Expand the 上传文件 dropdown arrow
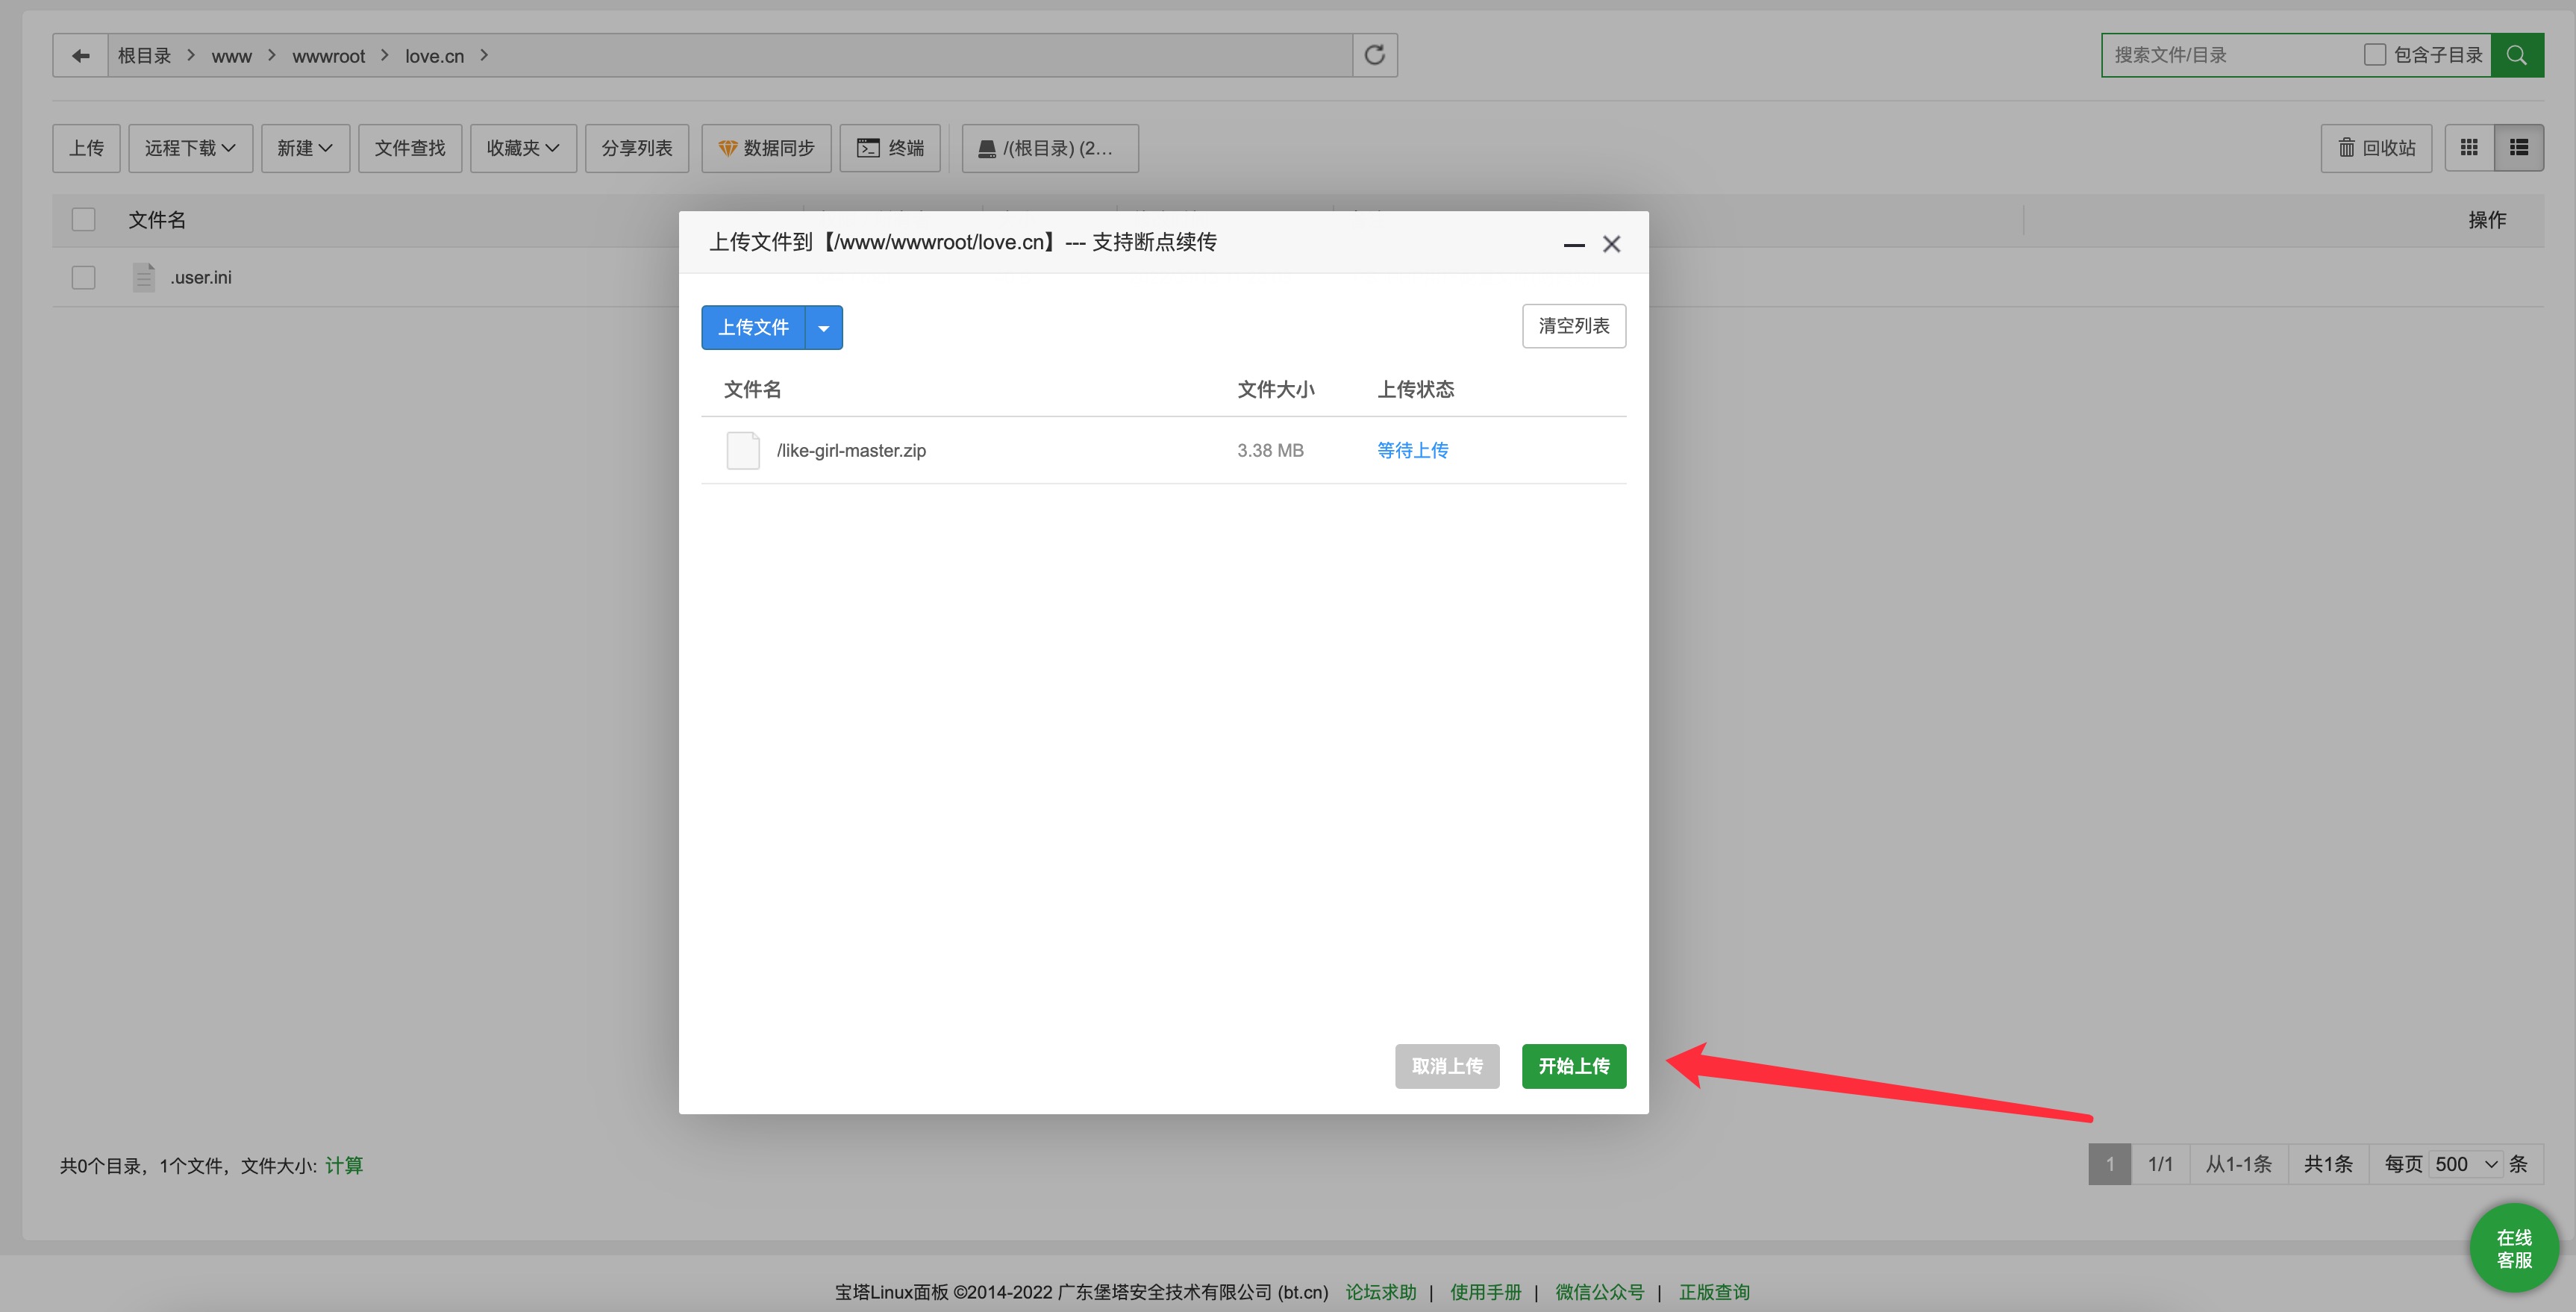The height and width of the screenshot is (1312, 2576). [823, 328]
